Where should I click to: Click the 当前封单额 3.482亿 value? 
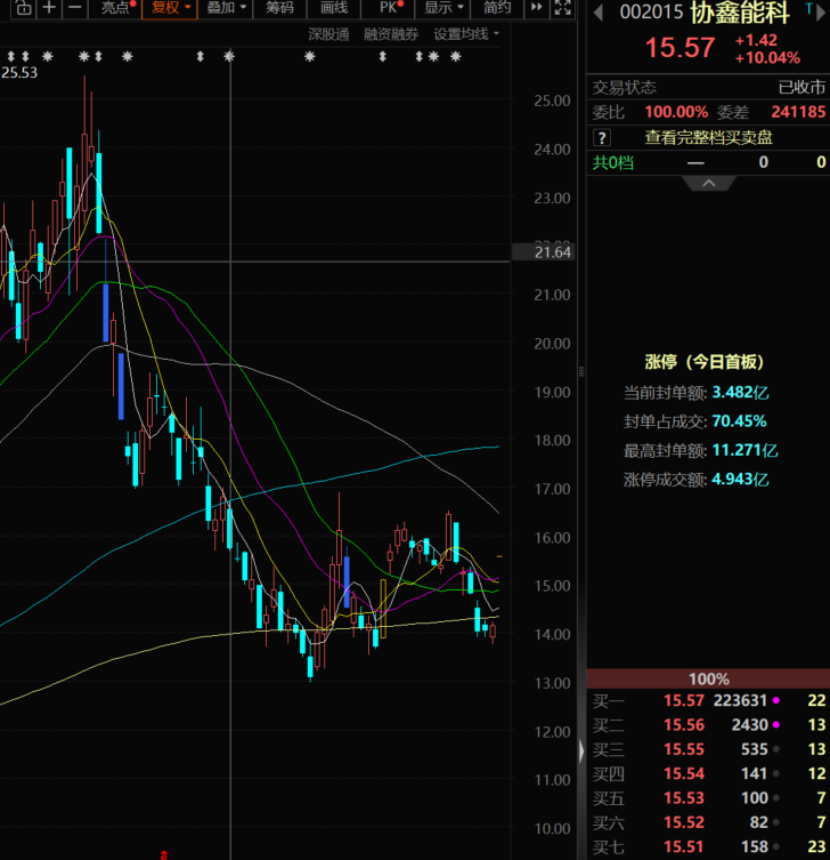tap(740, 393)
